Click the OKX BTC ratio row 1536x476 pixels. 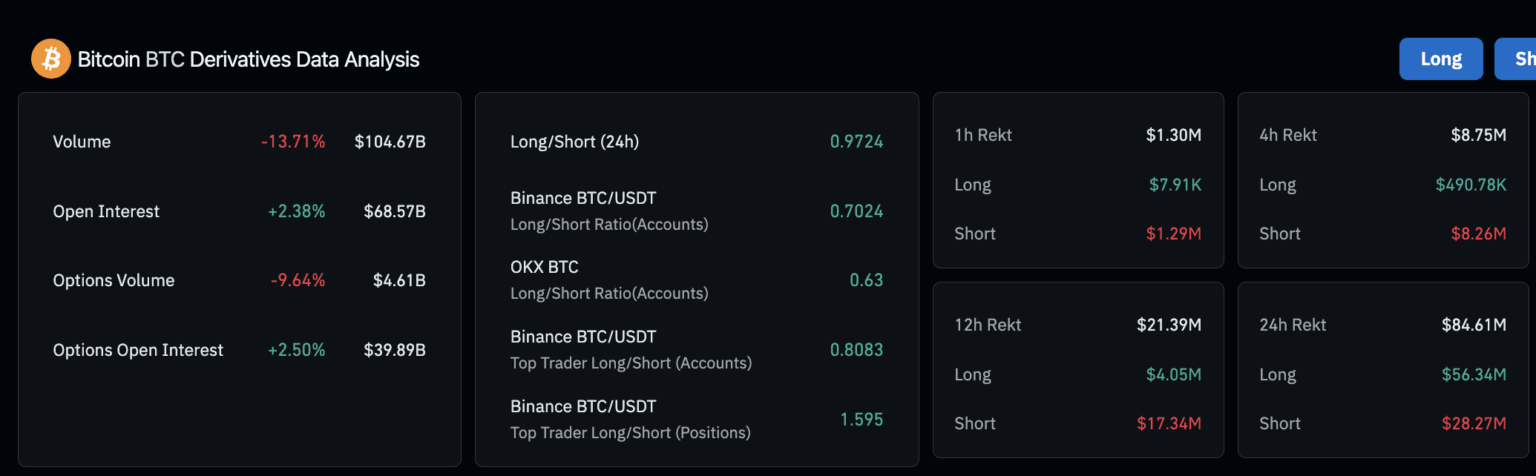point(609,280)
